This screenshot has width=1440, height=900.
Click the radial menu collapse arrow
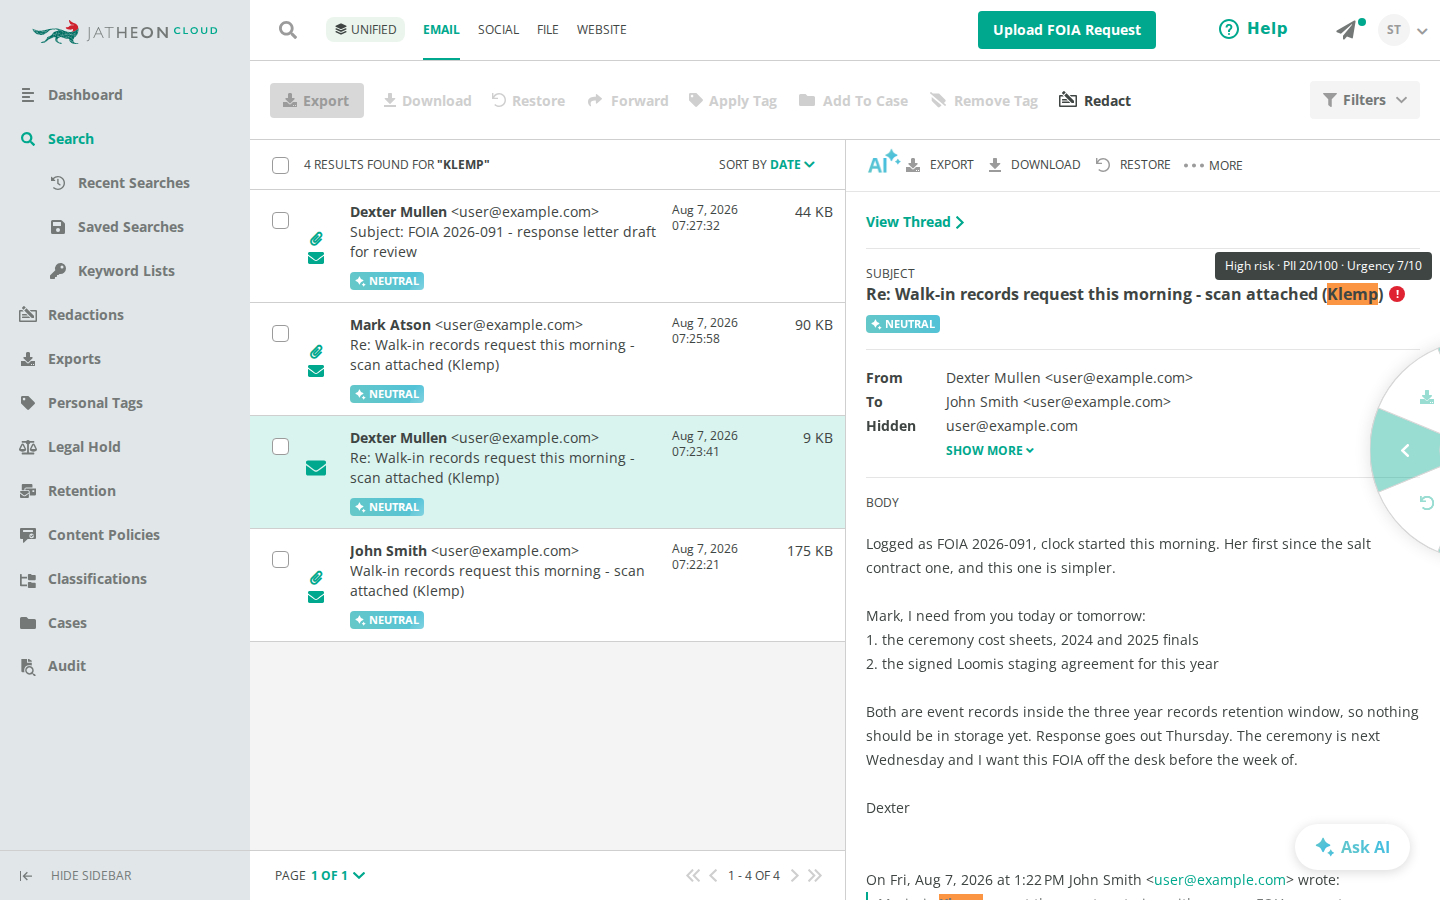(x=1405, y=451)
